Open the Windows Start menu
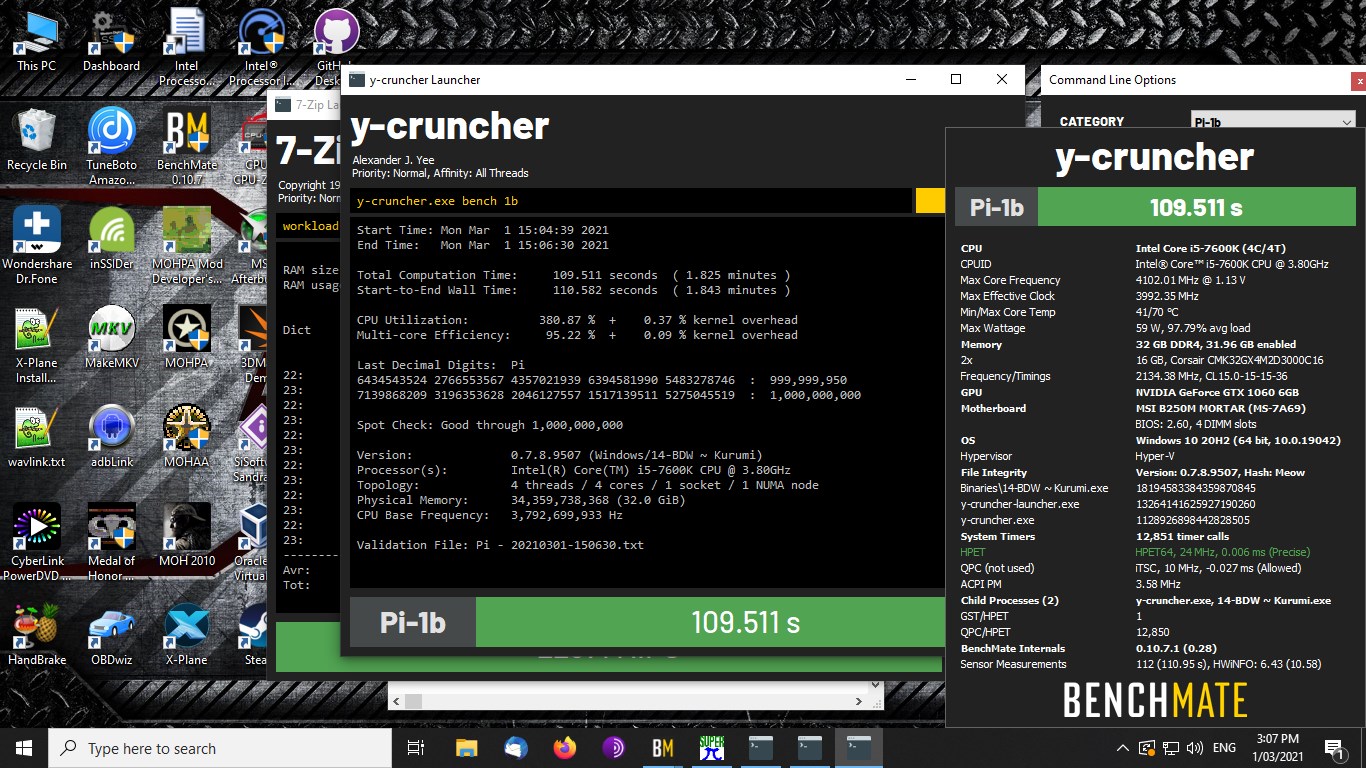Screen dimensions: 1366x768 (24, 748)
